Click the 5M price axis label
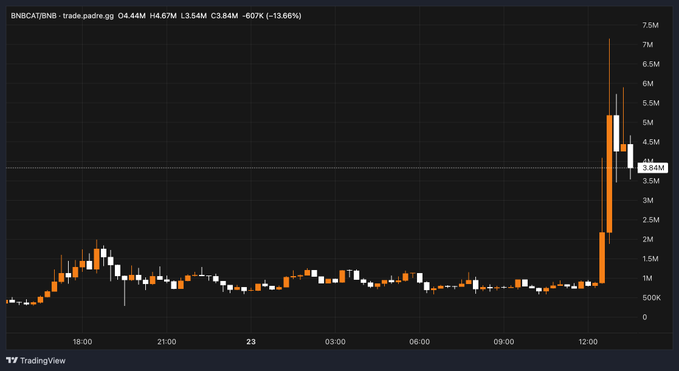 point(648,123)
